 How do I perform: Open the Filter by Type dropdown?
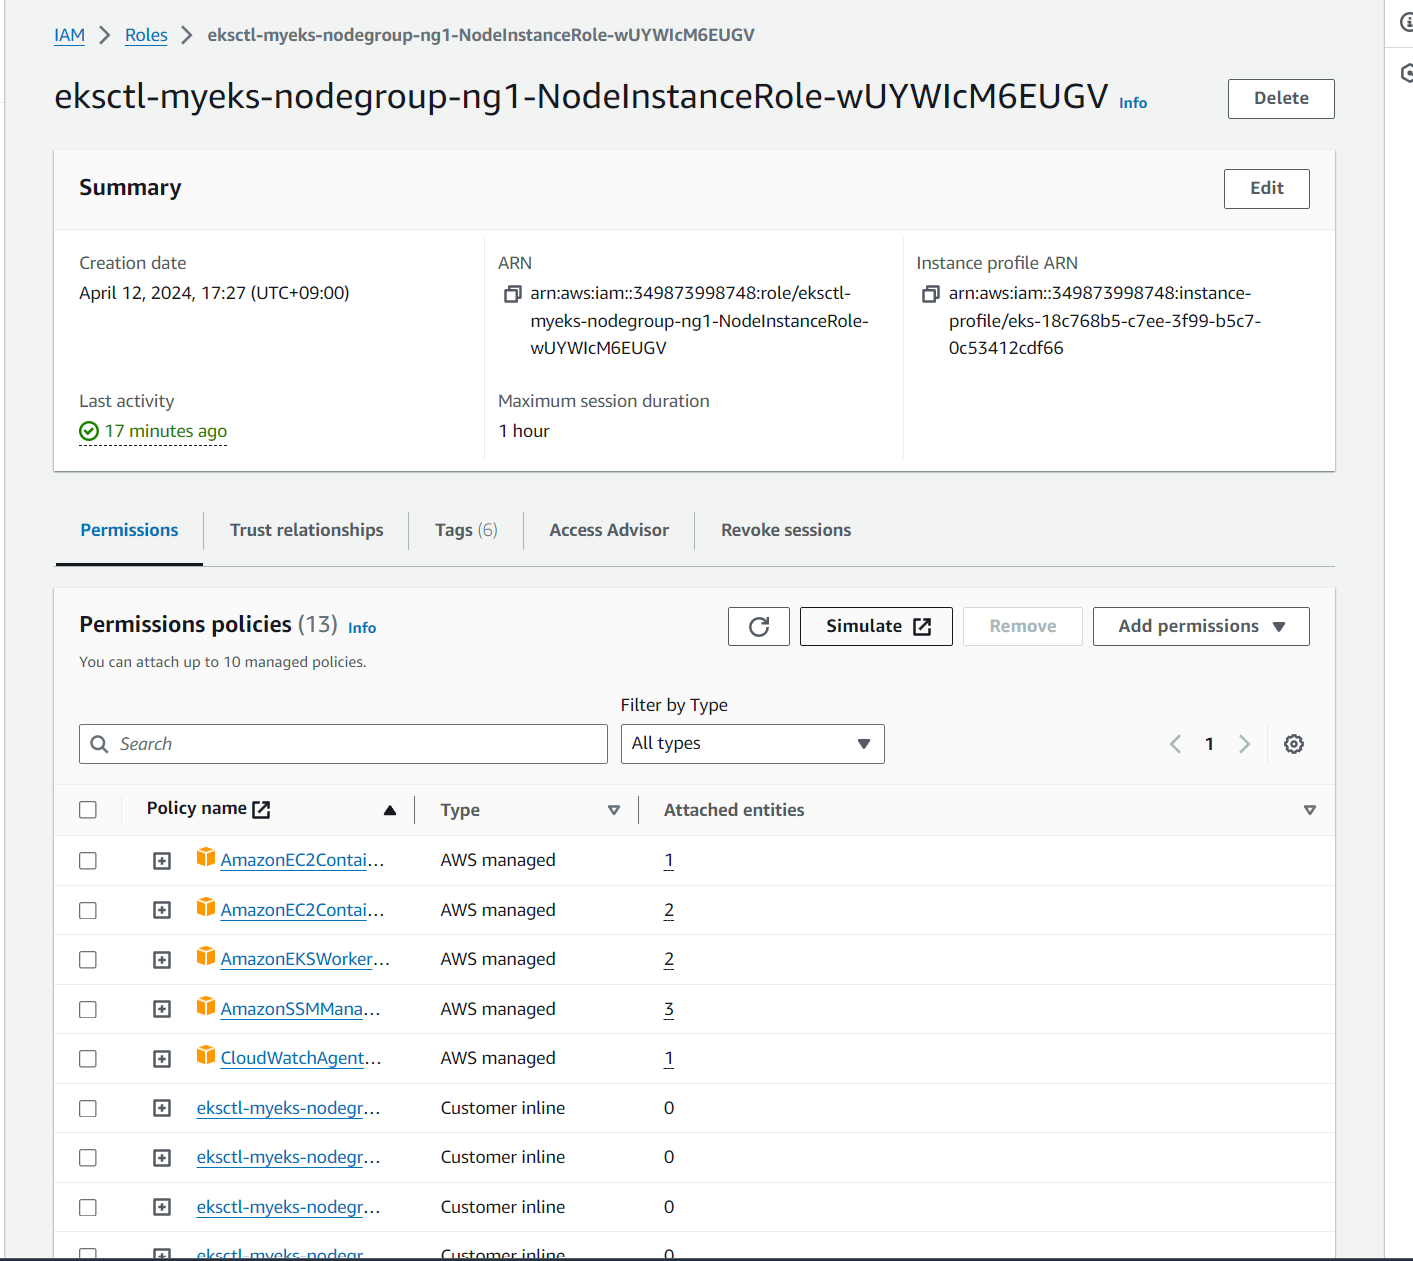point(752,744)
